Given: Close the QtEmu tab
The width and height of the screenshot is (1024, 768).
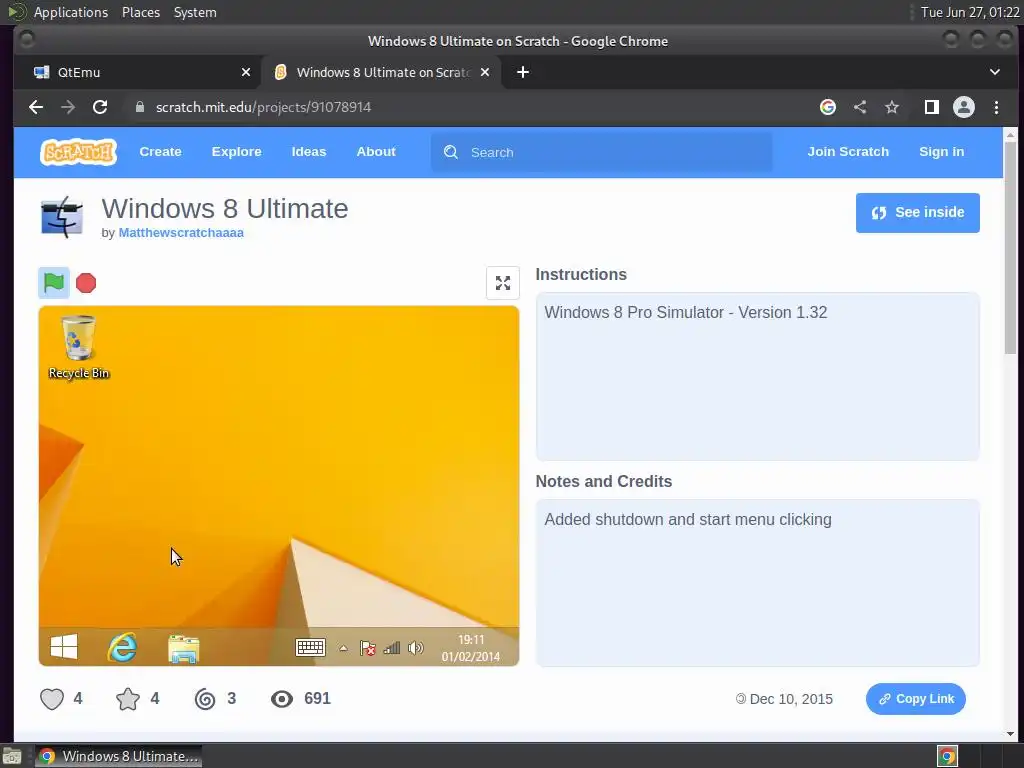Looking at the screenshot, I should (x=246, y=72).
